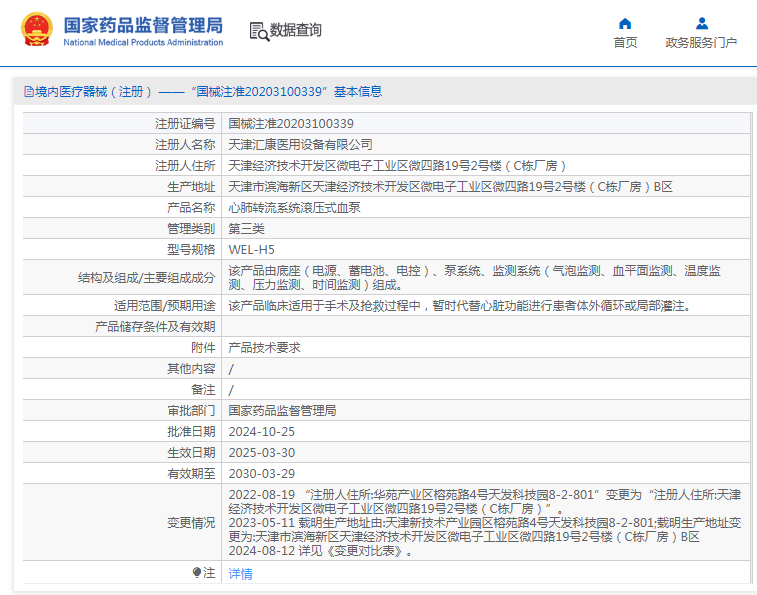Select model value WEL-H5
The width and height of the screenshot is (757, 595).
[x=252, y=250]
